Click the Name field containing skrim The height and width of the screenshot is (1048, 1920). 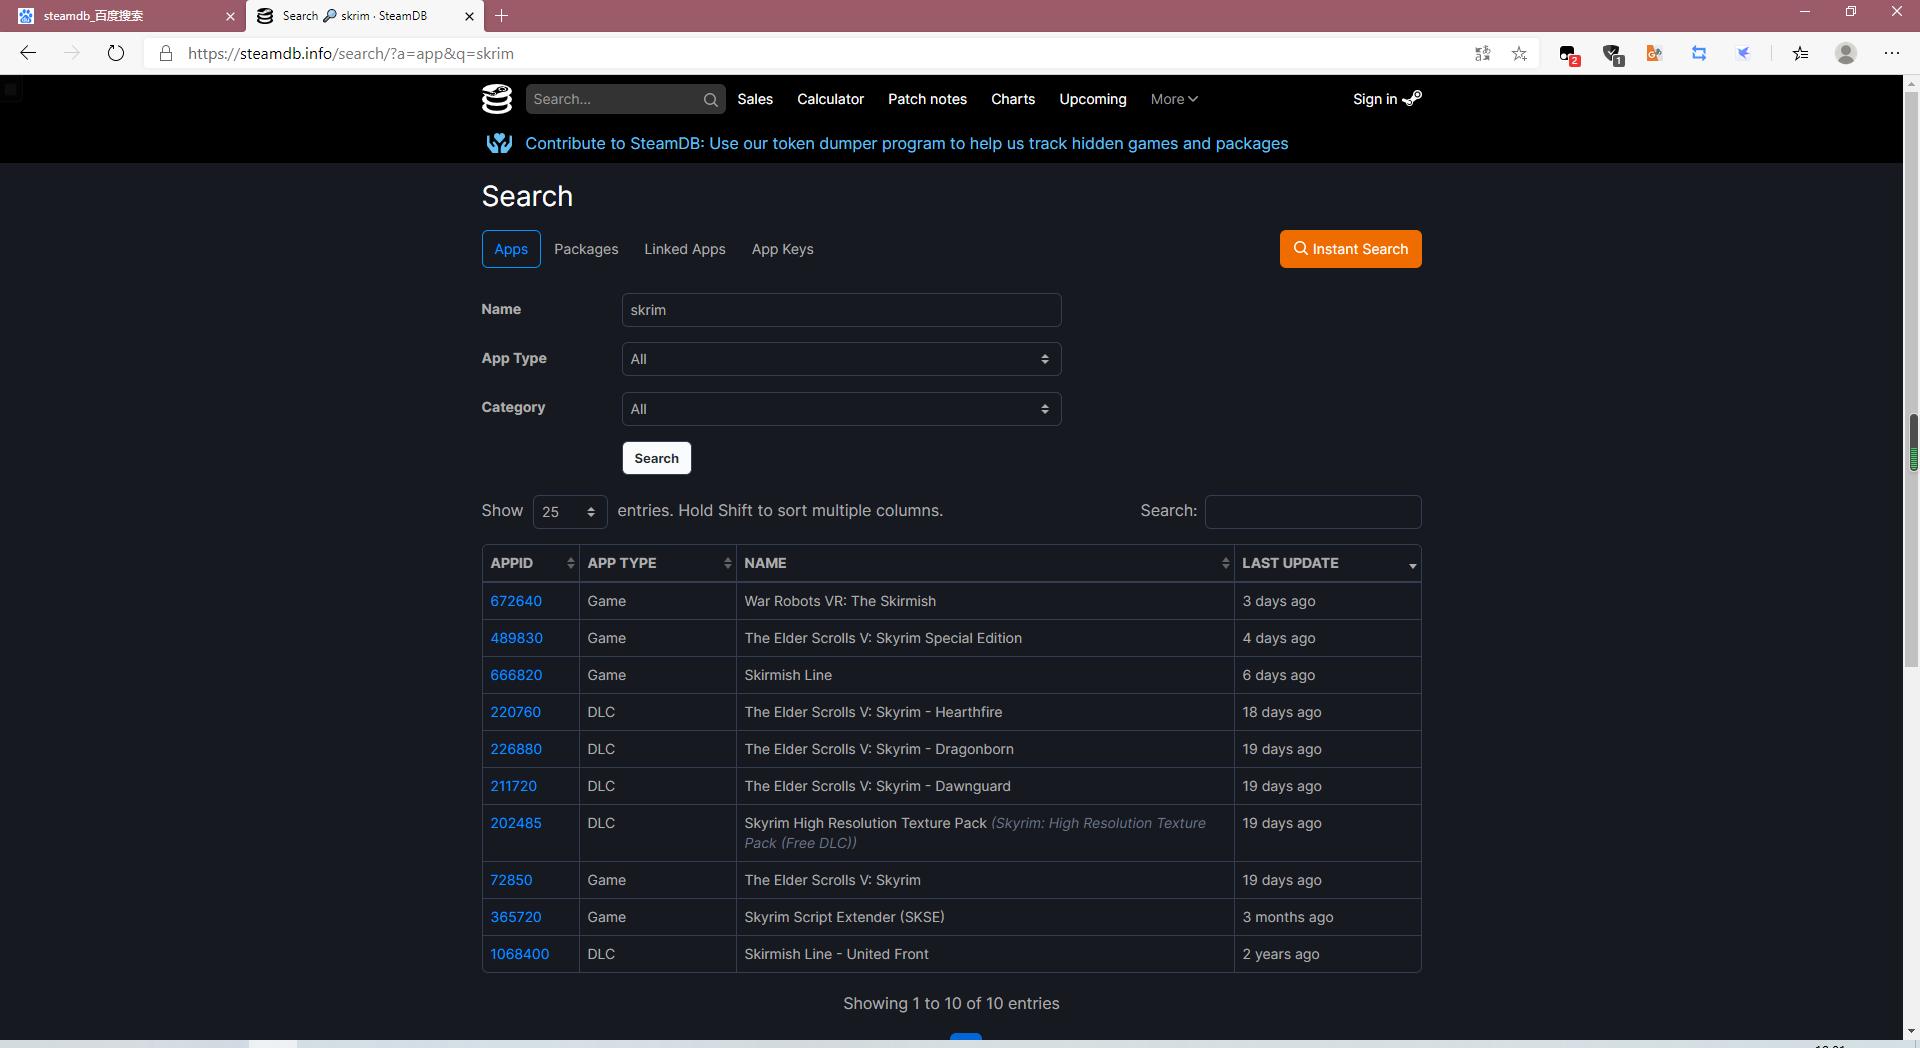click(841, 310)
